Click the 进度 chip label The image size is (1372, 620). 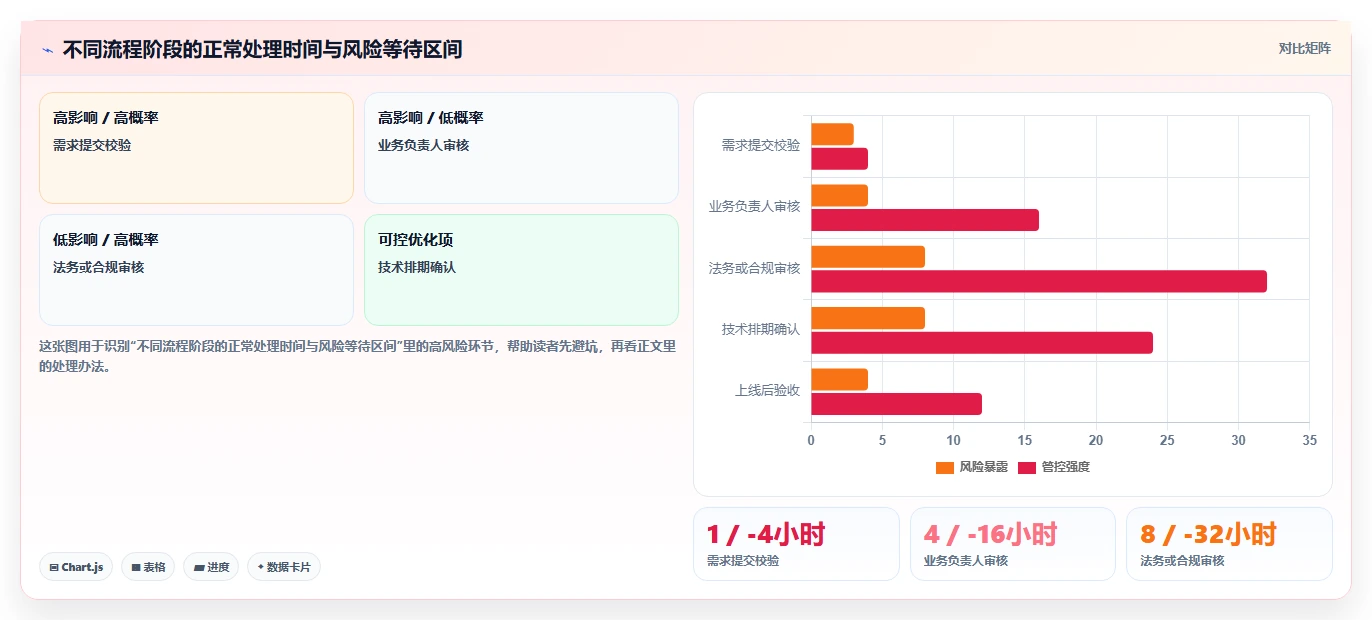218,567
